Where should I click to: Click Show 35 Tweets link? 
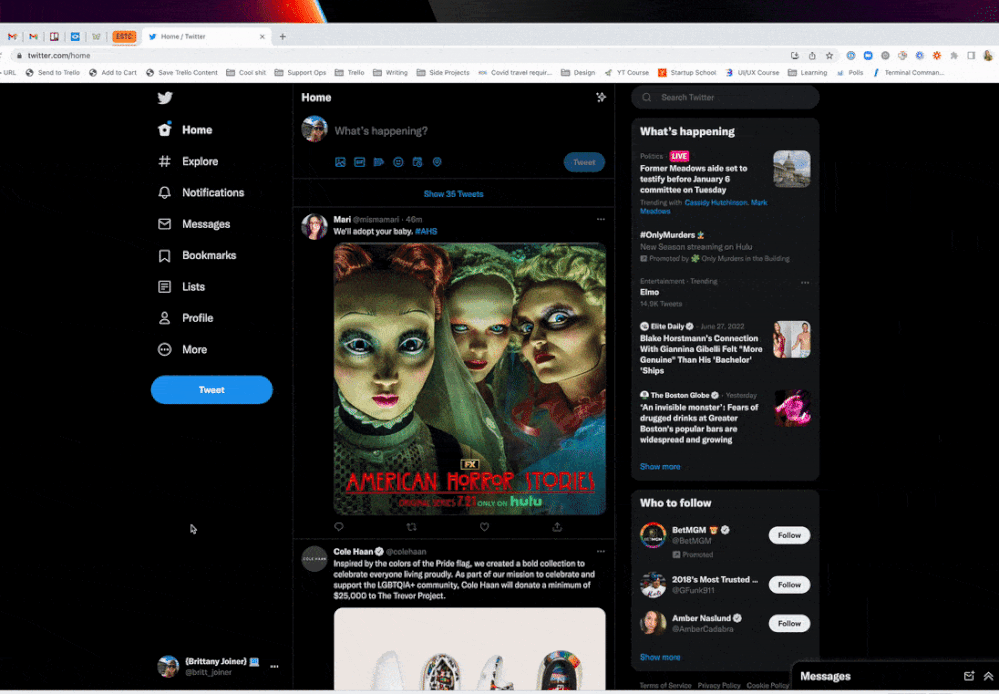click(x=454, y=194)
